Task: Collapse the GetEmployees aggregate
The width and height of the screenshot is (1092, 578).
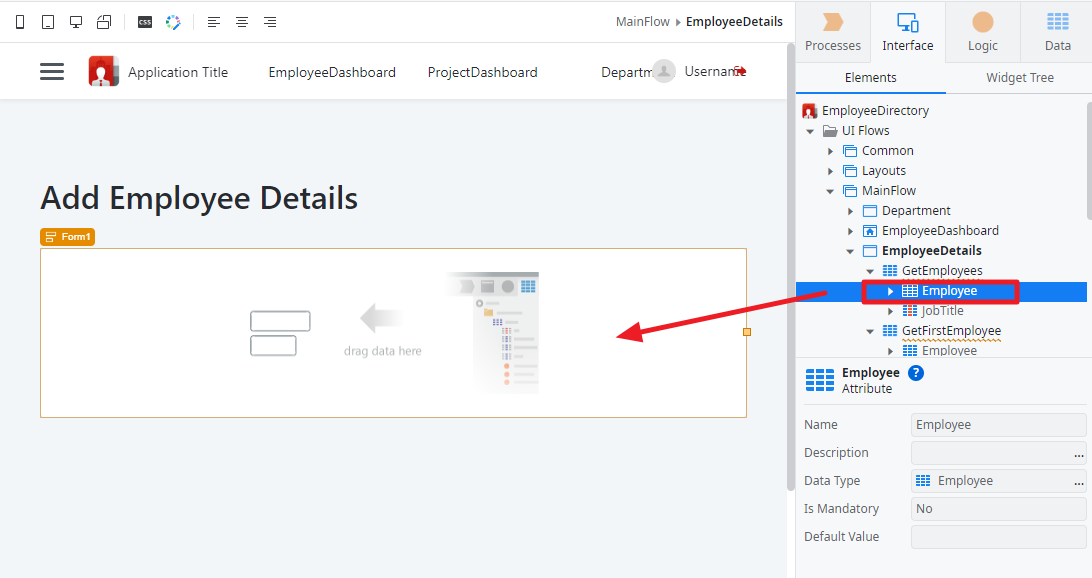Action: tap(871, 271)
